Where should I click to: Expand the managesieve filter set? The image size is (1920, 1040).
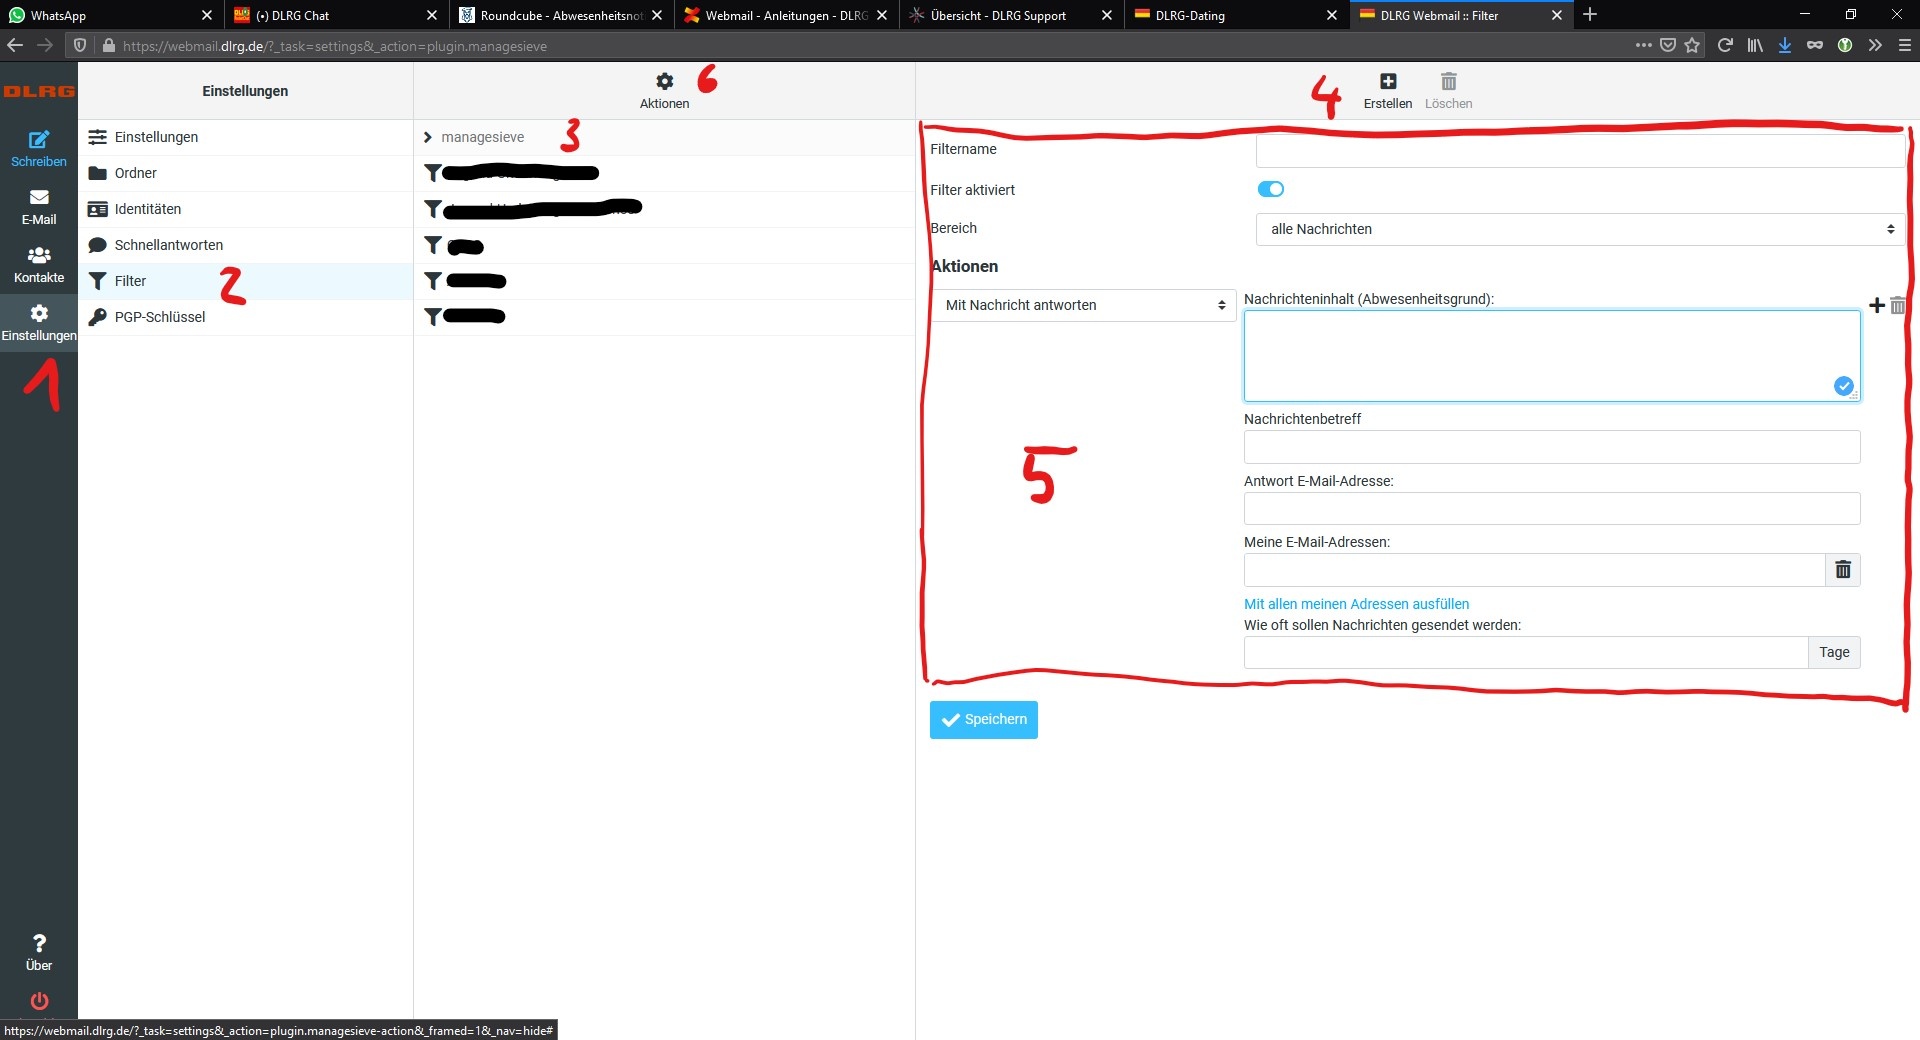point(428,138)
